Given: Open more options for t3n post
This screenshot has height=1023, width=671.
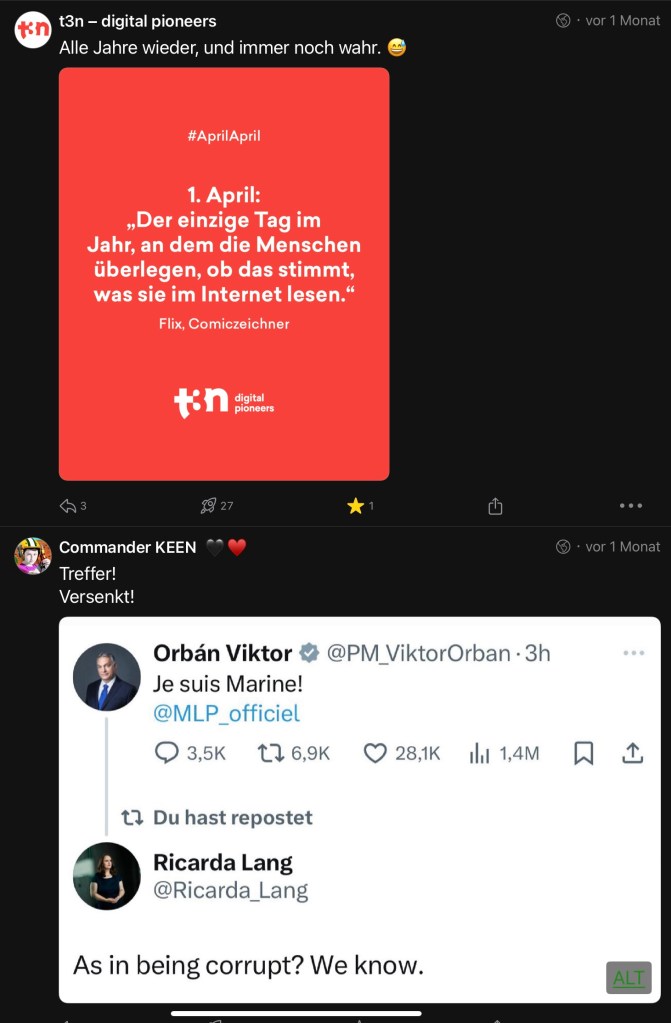Looking at the screenshot, I should coord(630,506).
